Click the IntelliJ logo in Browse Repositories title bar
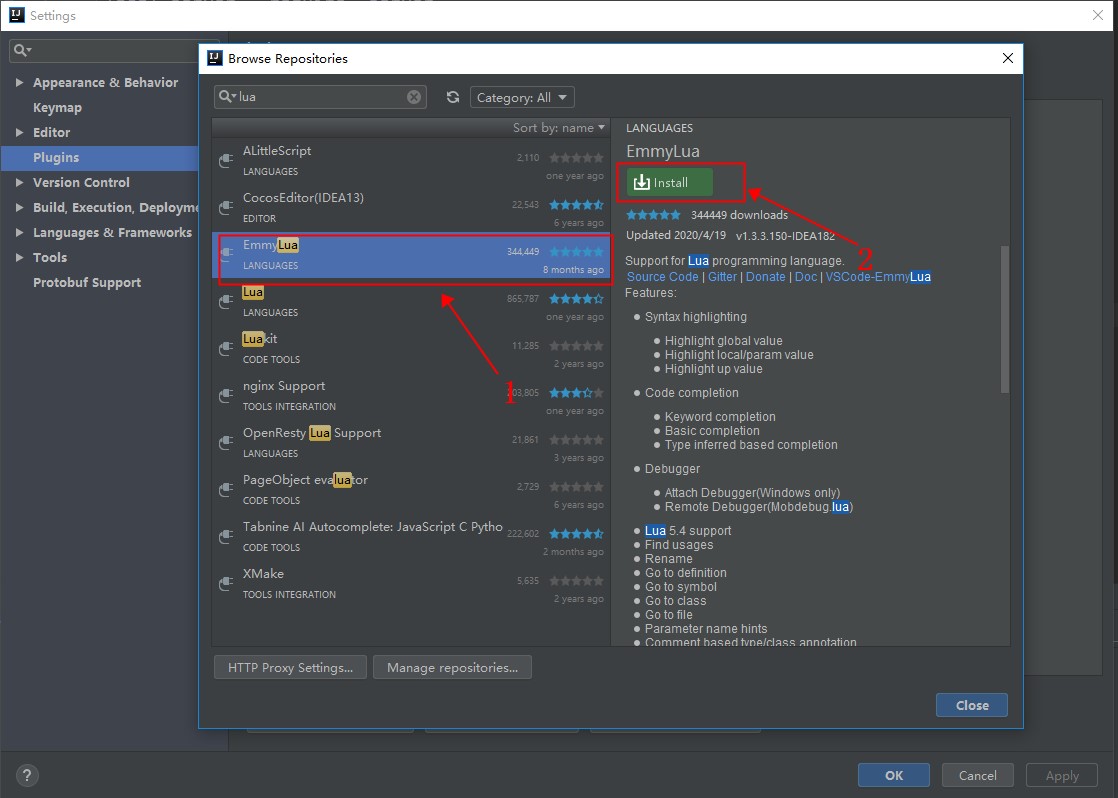Image resolution: width=1118 pixels, height=798 pixels. [215, 58]
